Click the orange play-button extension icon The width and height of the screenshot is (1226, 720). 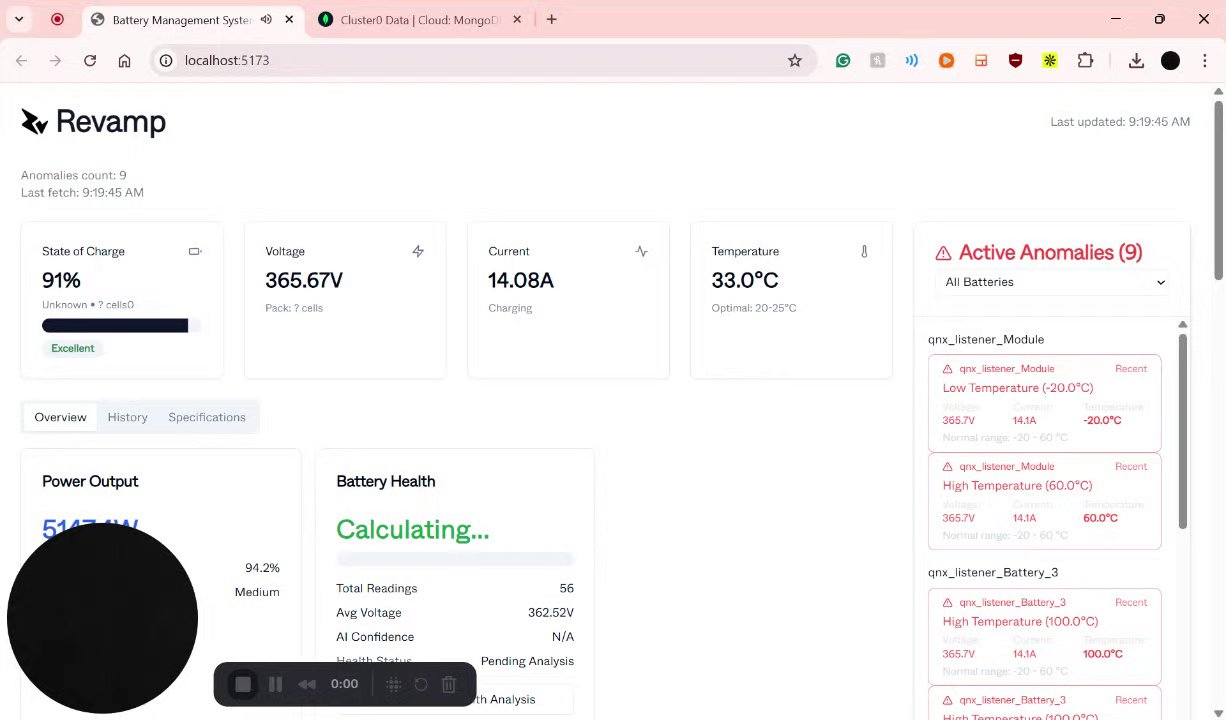pos(946,61)
